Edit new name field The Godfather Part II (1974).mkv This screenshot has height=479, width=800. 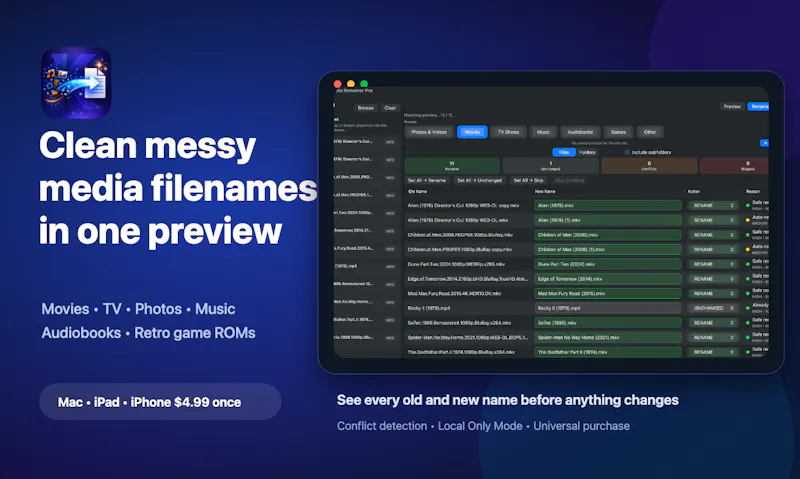(608, 352)
